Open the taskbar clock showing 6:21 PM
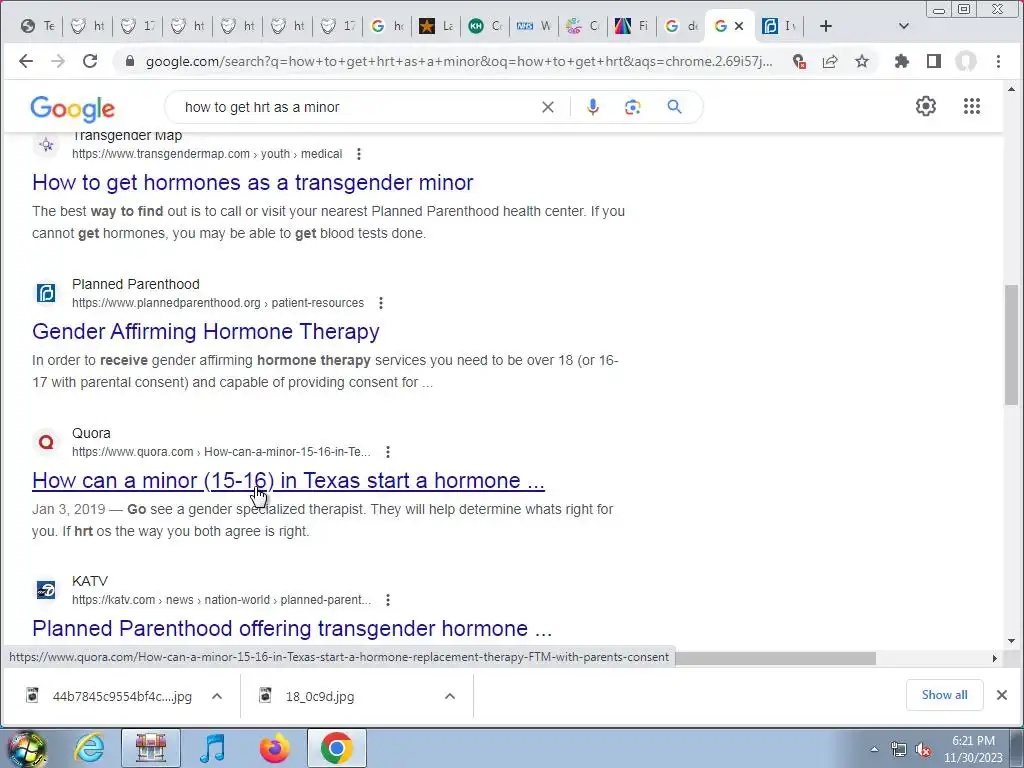 [973, 749]
